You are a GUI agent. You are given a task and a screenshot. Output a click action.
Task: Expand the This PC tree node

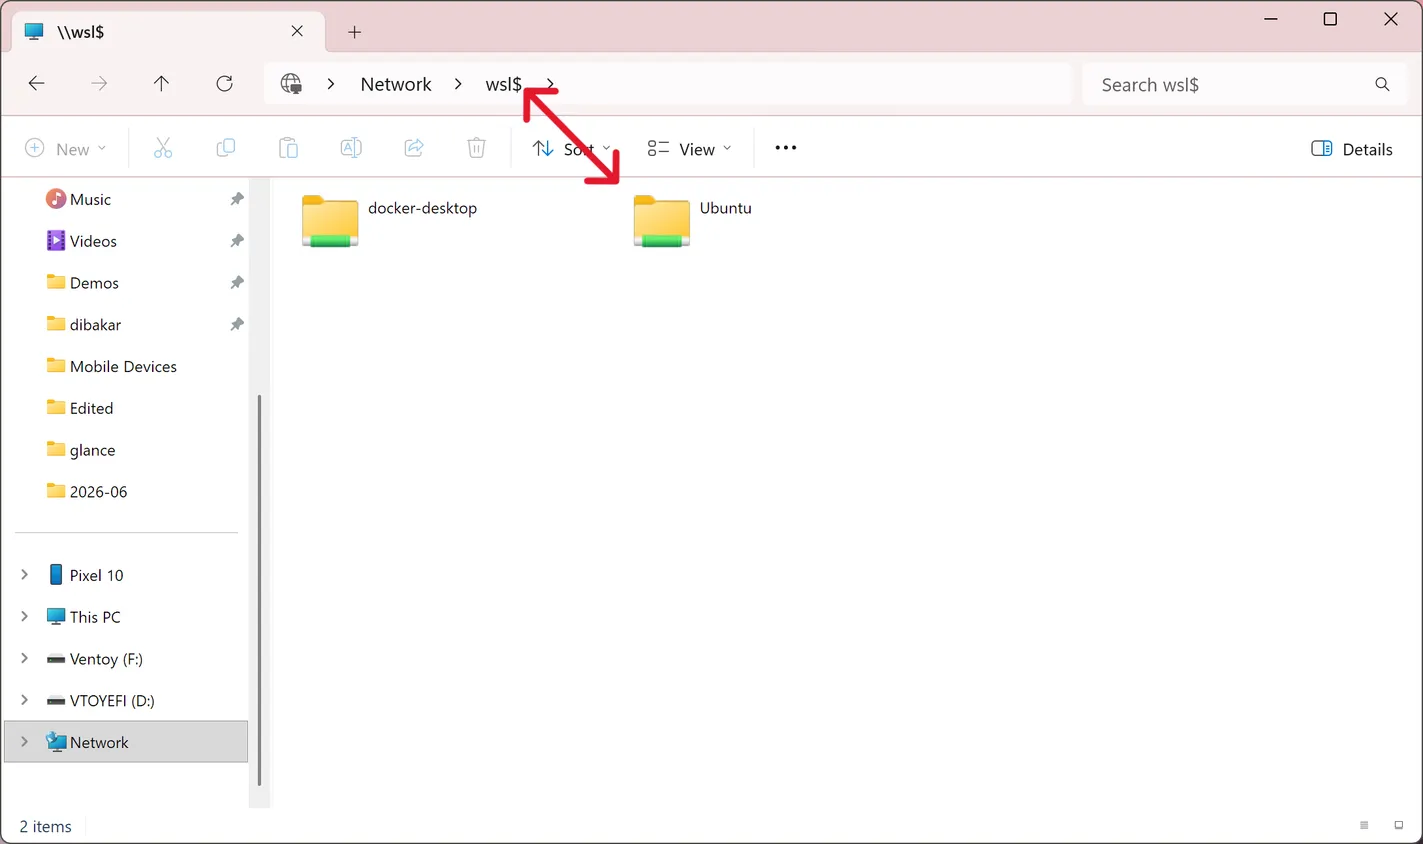pyautogui.click(x=24, y=617)
